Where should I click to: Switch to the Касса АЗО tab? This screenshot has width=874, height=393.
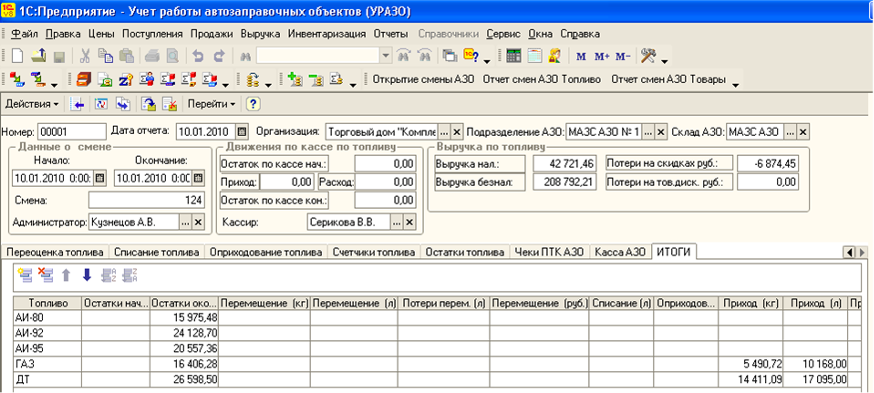[620, 252]
